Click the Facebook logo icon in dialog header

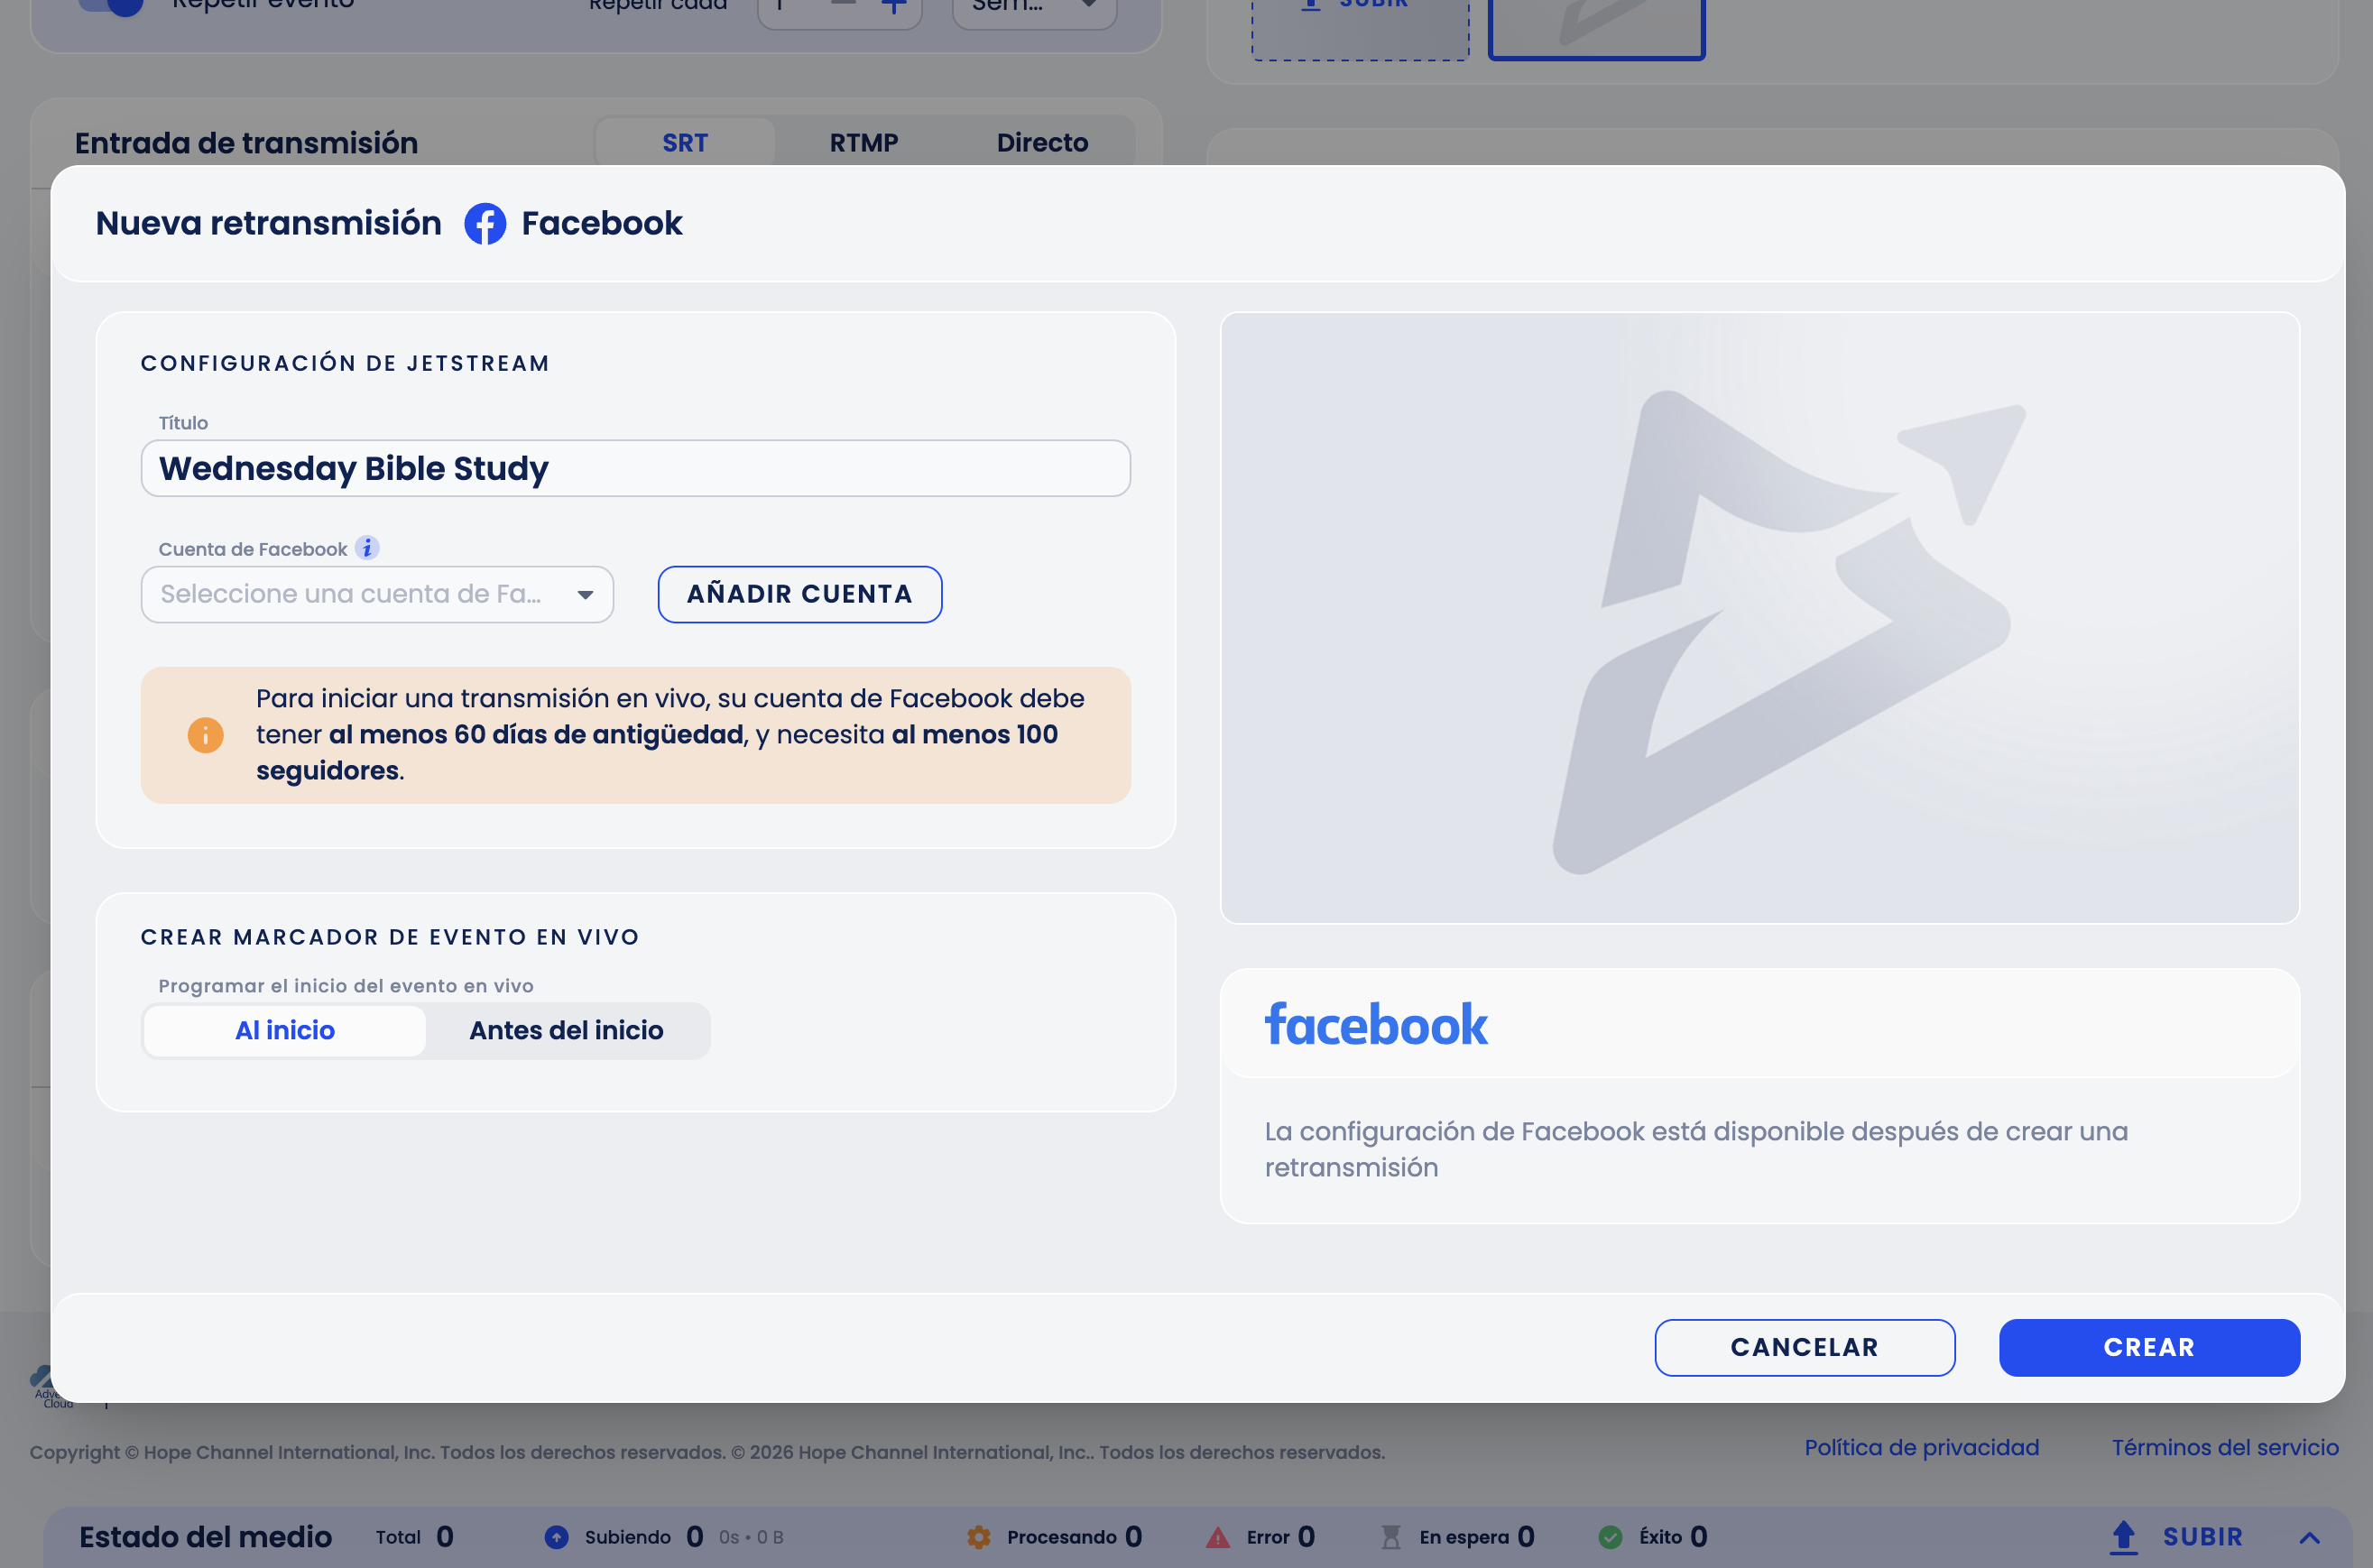click(485, 223)
